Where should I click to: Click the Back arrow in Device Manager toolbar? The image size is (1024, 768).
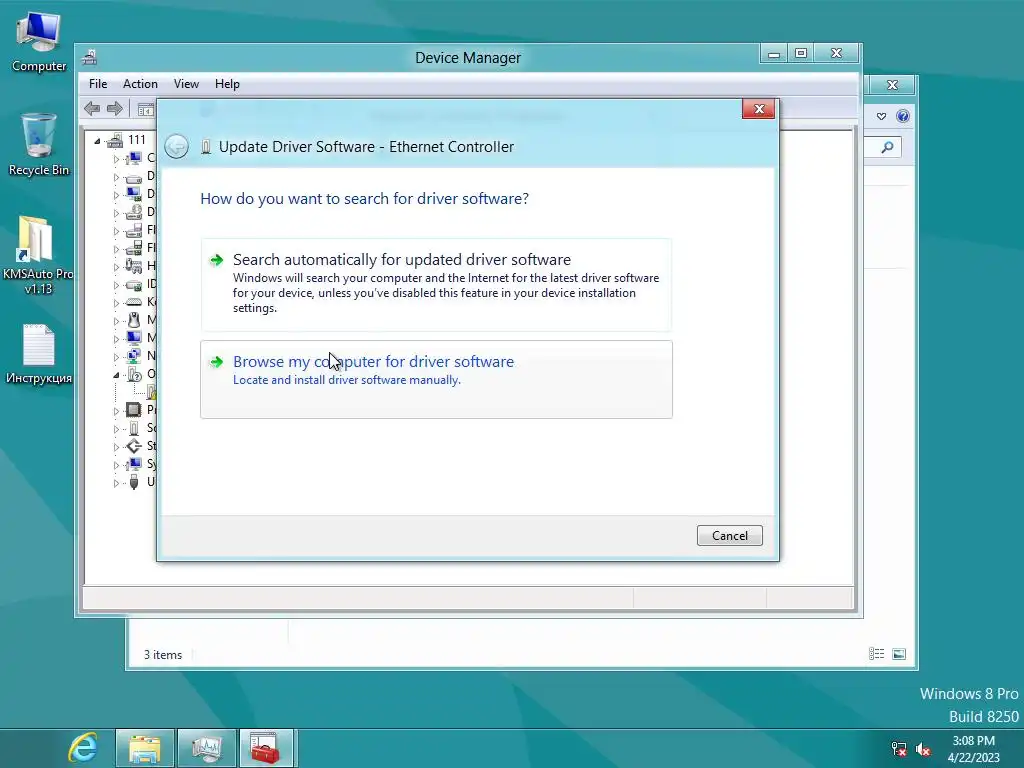92,109
